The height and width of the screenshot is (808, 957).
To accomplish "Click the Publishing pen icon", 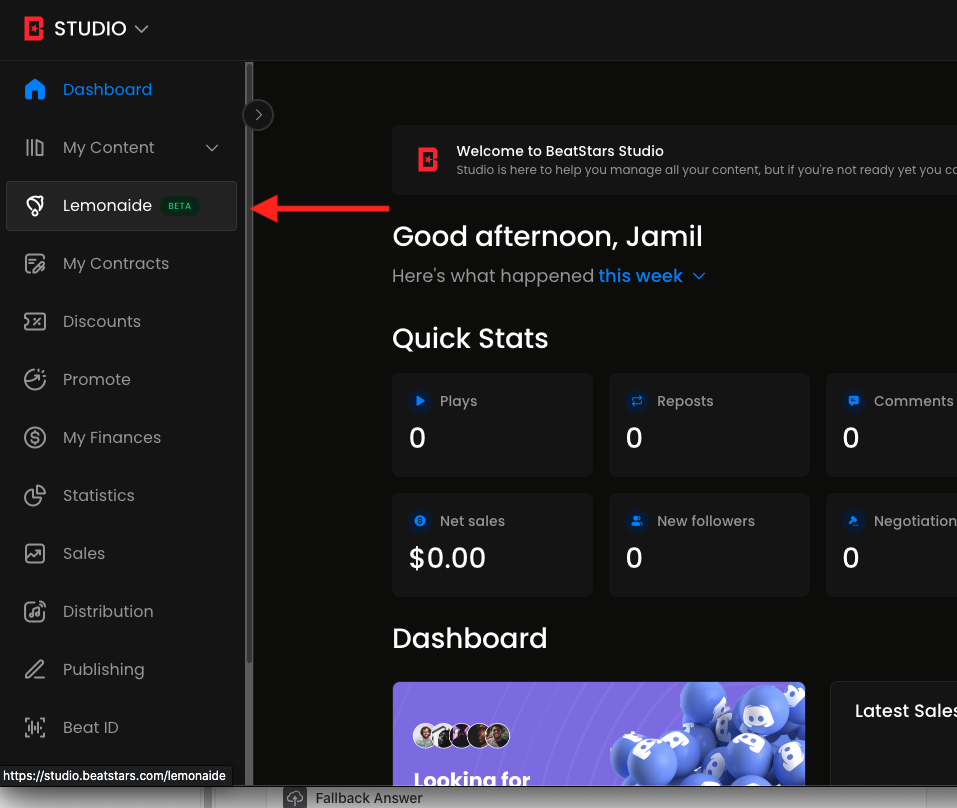I will pyautogui.click(x=35, y=669).
